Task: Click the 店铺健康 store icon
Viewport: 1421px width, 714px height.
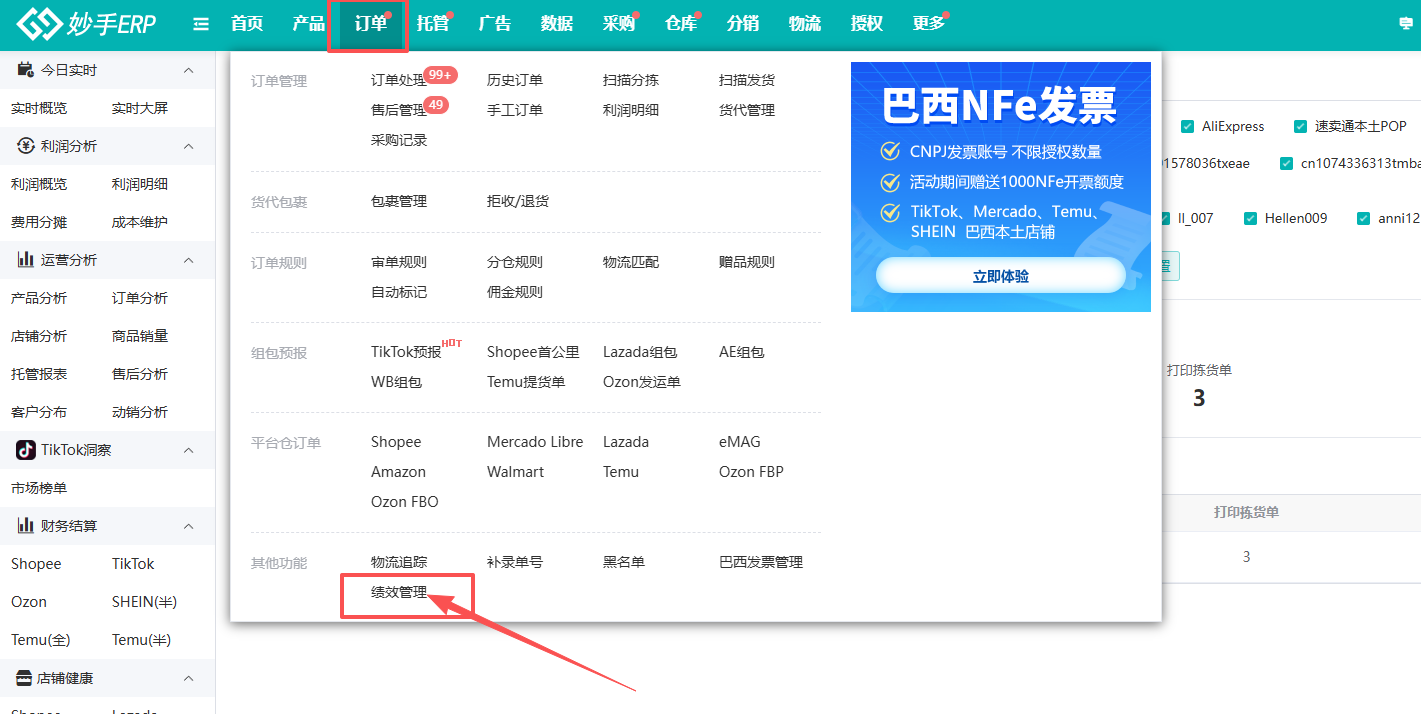Action: tap(24, 678)
